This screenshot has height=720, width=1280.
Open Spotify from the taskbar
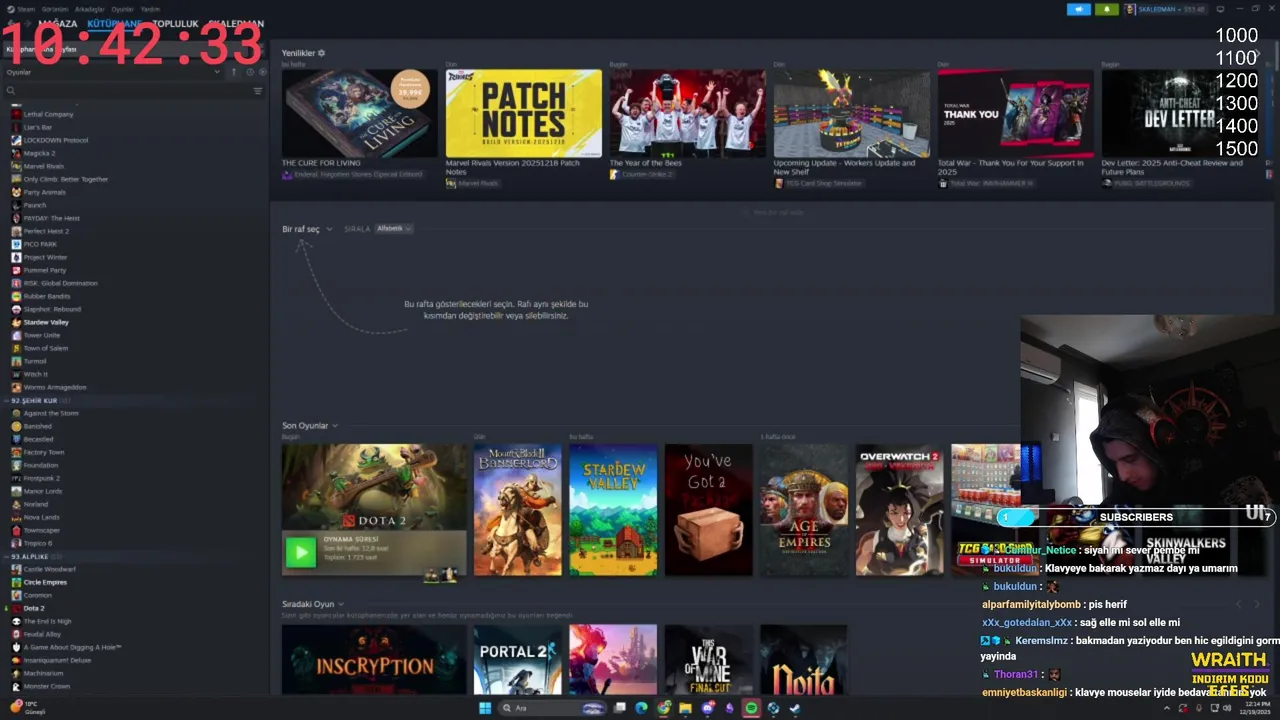751,708
